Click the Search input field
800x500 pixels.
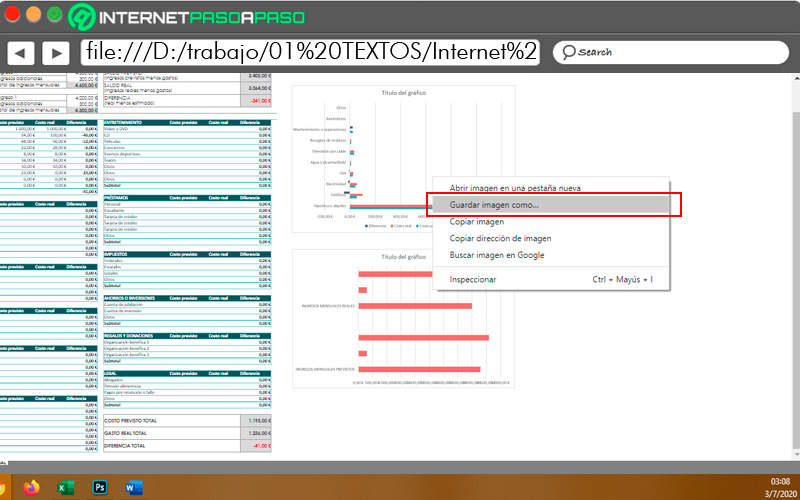(671, 53)
